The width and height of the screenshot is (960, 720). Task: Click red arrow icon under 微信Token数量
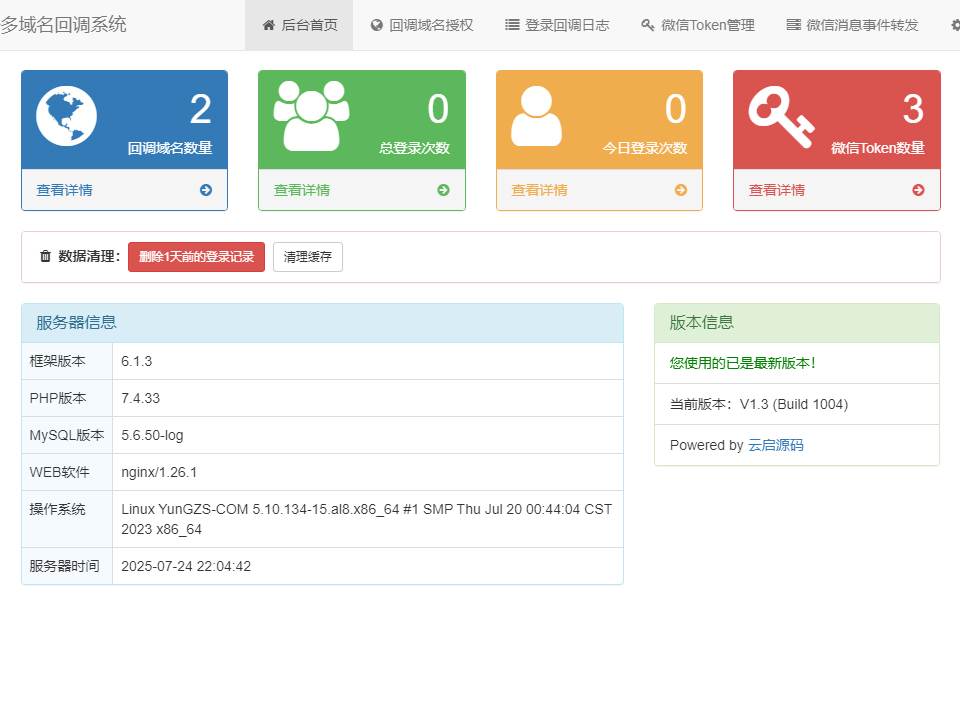(x=918, y=190)
